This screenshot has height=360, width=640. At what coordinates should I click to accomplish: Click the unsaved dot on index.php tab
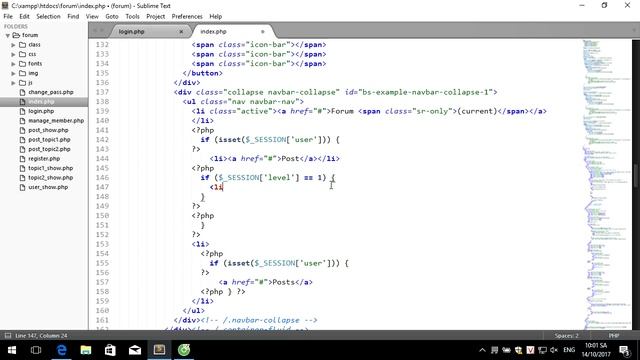pyautogui.click(x=263, y=31)
